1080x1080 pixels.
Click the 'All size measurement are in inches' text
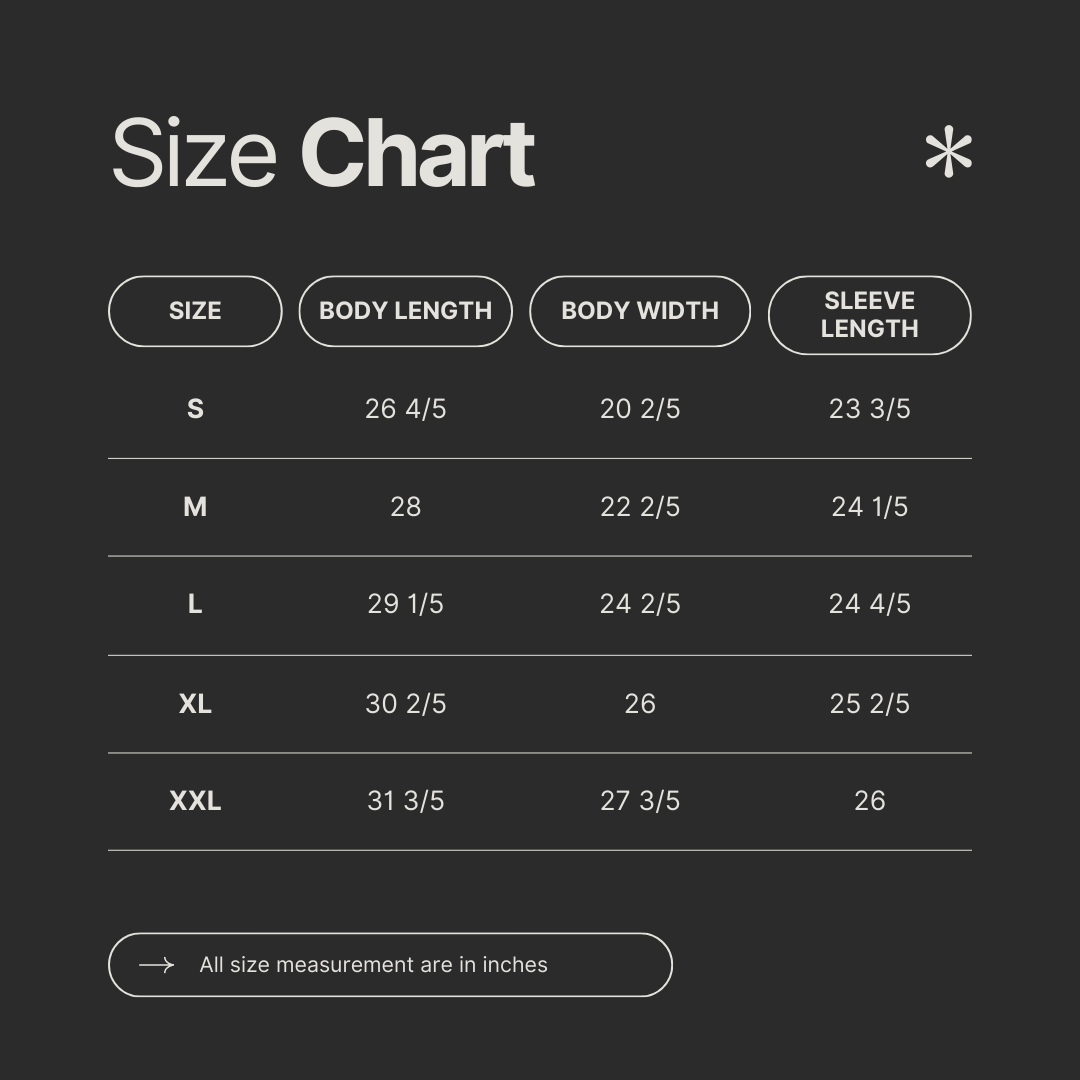coord(373,965)
